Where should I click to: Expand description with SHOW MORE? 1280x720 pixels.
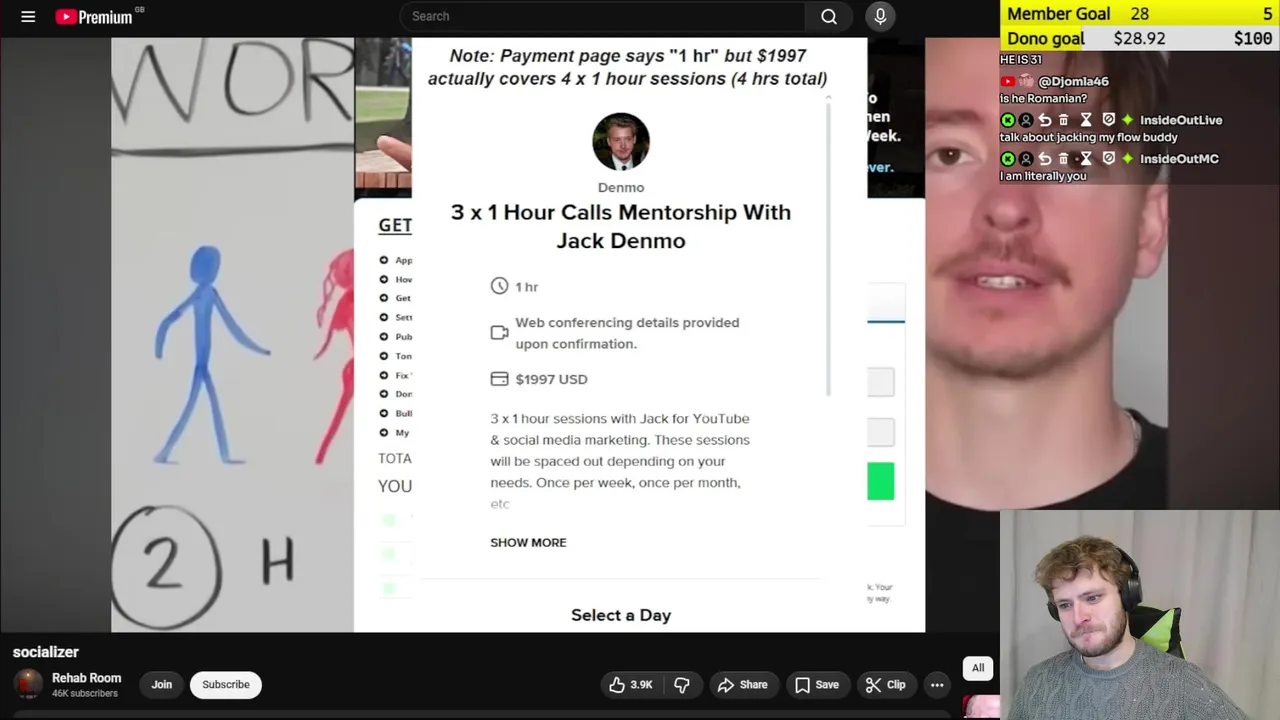tap(528, 543)
